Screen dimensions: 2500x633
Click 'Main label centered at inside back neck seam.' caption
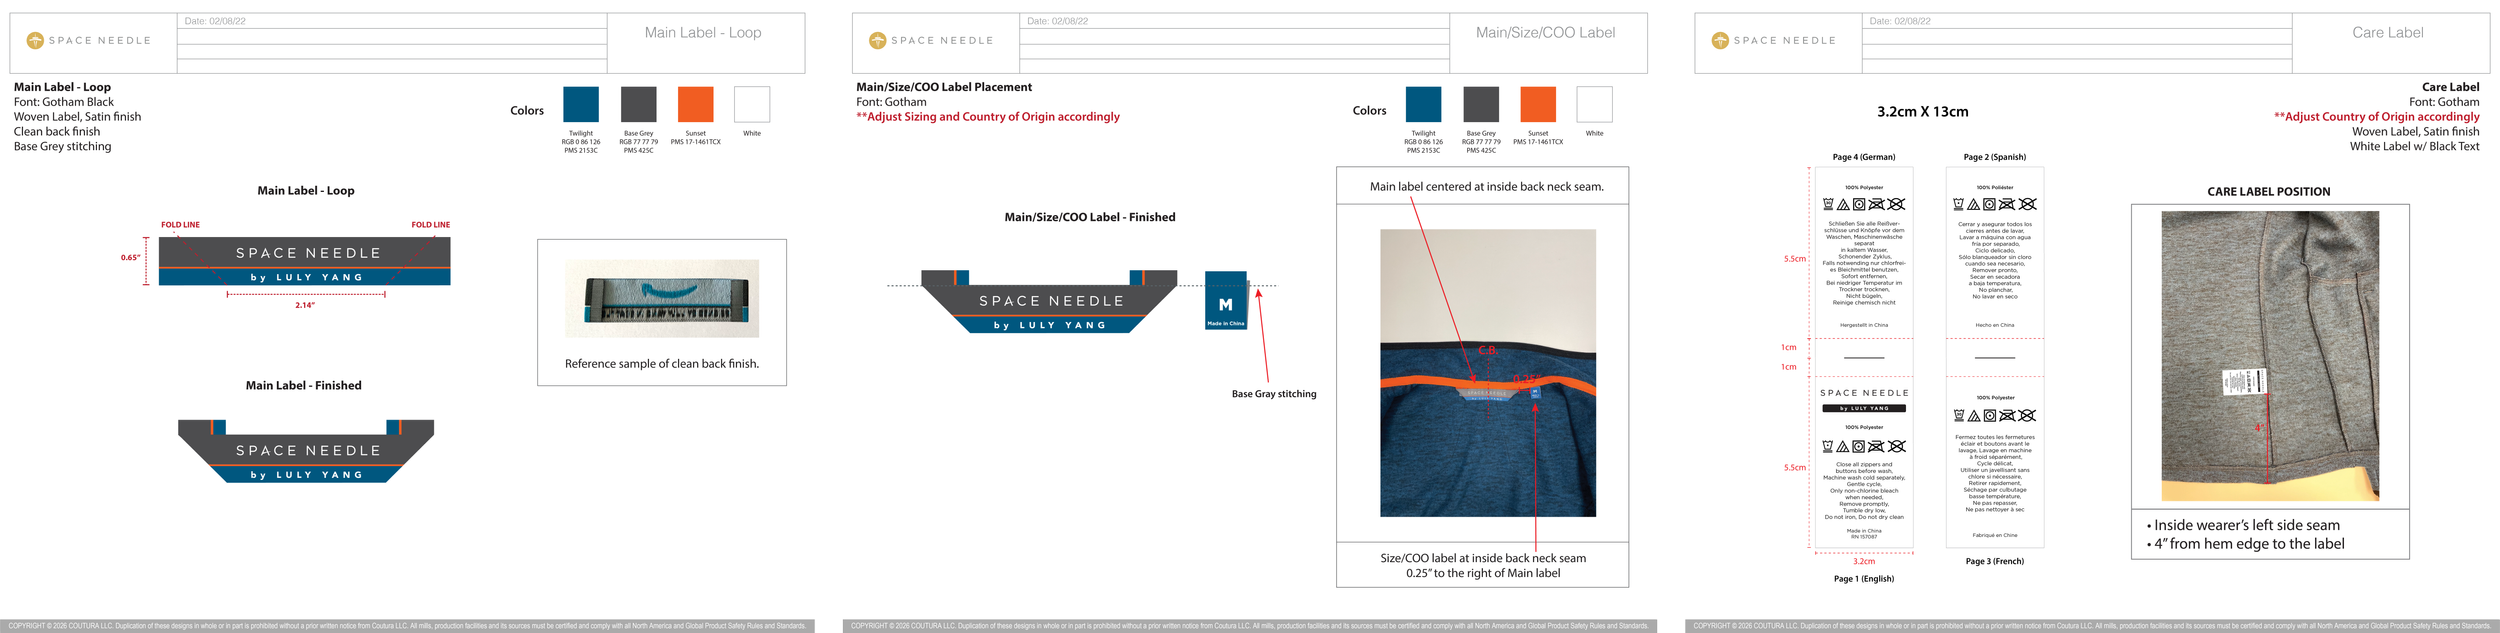tap(1487, 187)
